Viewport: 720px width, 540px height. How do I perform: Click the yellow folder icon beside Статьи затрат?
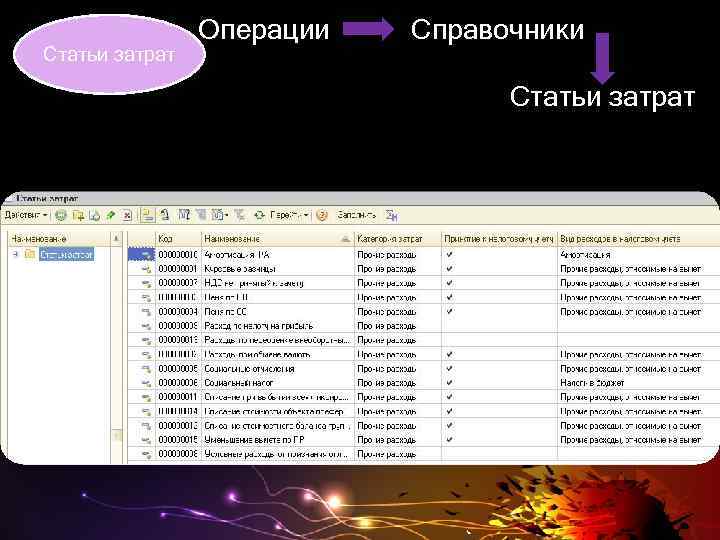(30, 254)
